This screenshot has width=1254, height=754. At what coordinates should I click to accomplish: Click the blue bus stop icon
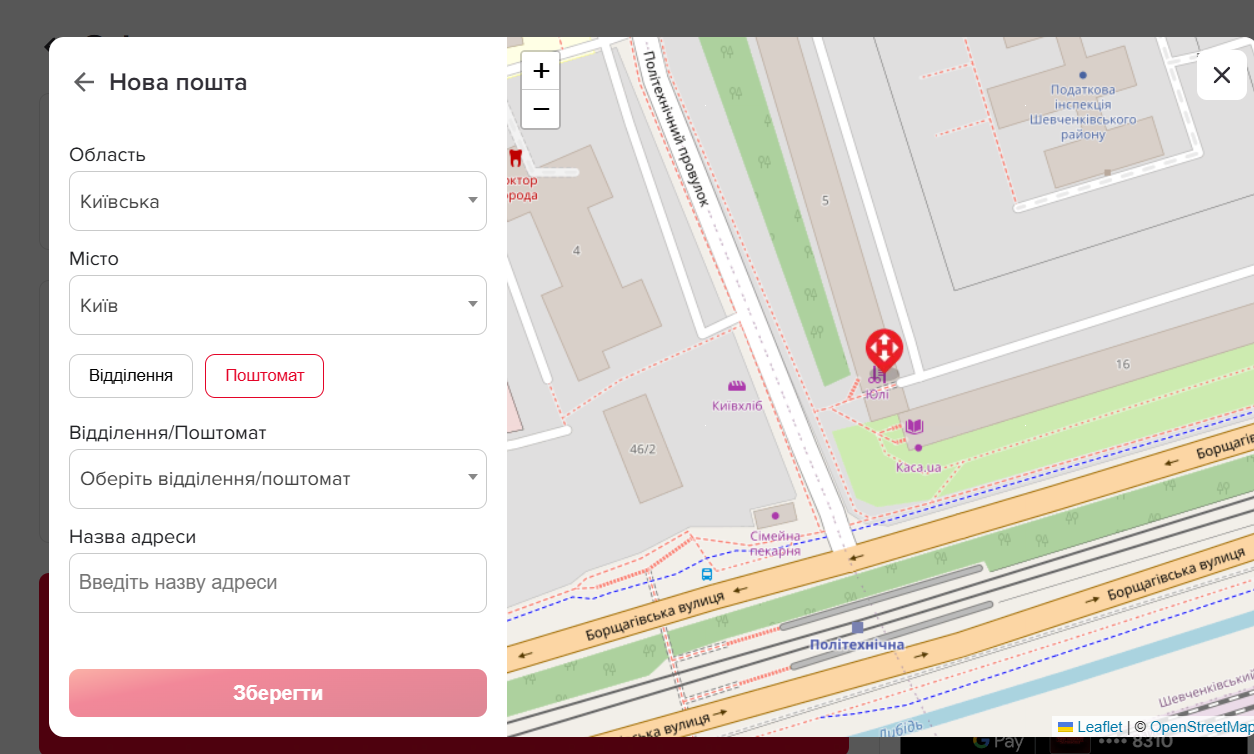[x=707, y=574]
